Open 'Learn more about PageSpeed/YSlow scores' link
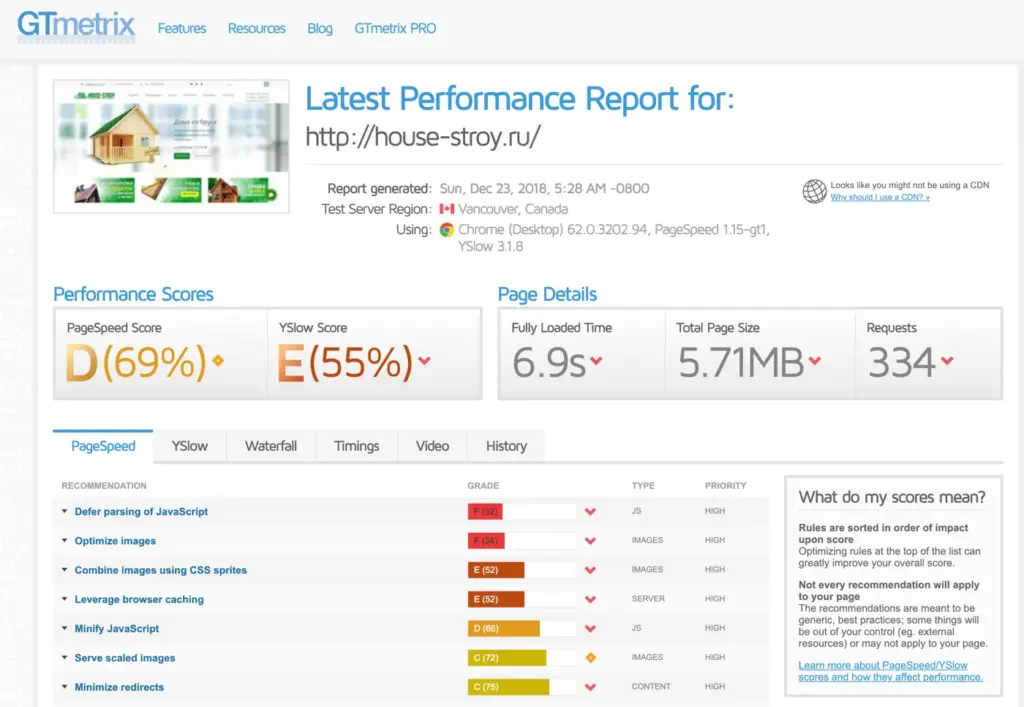Image resolution: width=1024 pixels, height=707 pixels. coord(890,671)
